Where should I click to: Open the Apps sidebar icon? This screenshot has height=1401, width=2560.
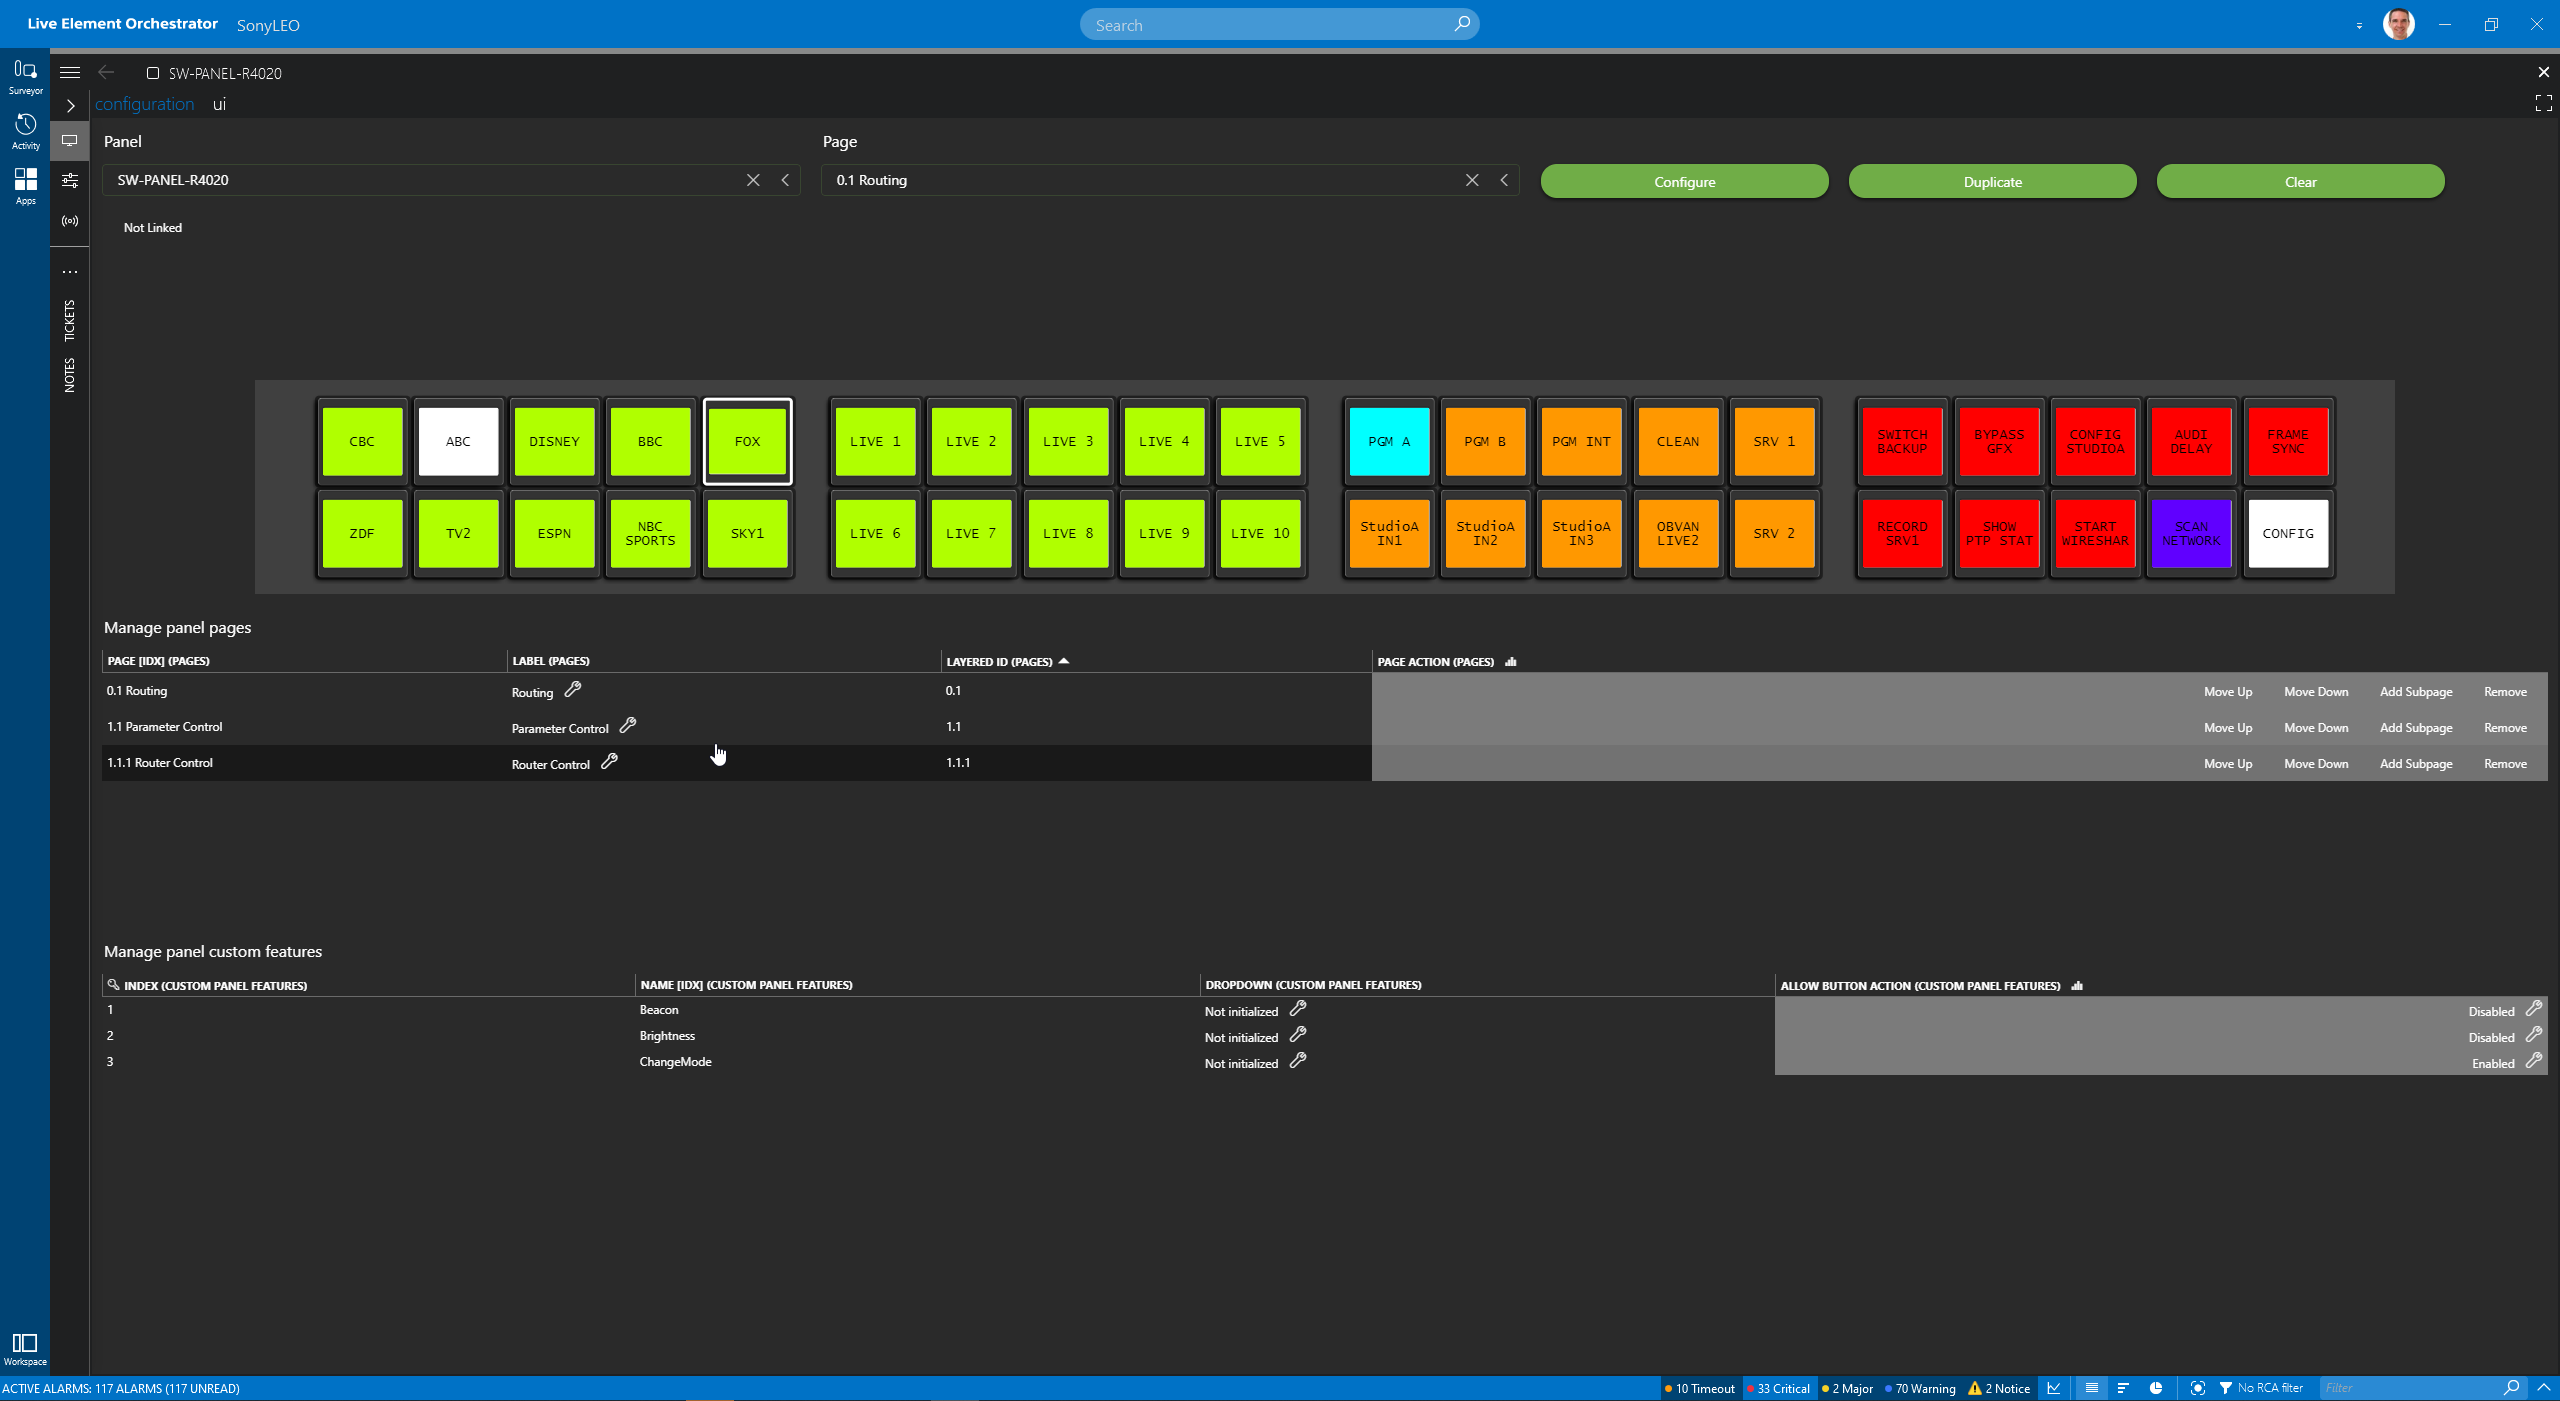click(25, 186)
